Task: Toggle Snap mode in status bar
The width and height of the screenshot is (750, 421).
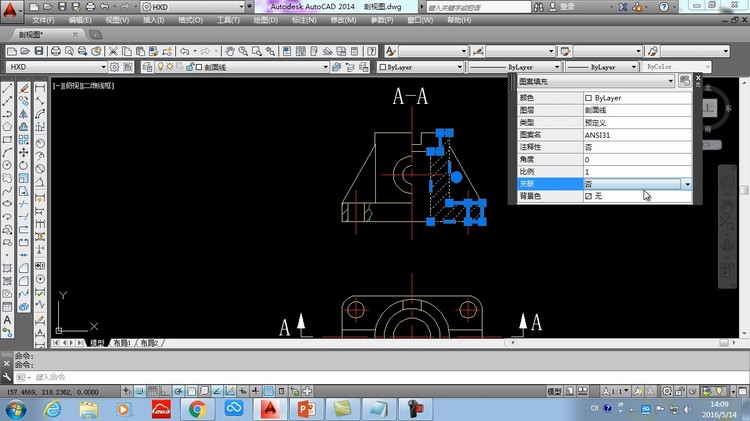Action: point(139,391)
